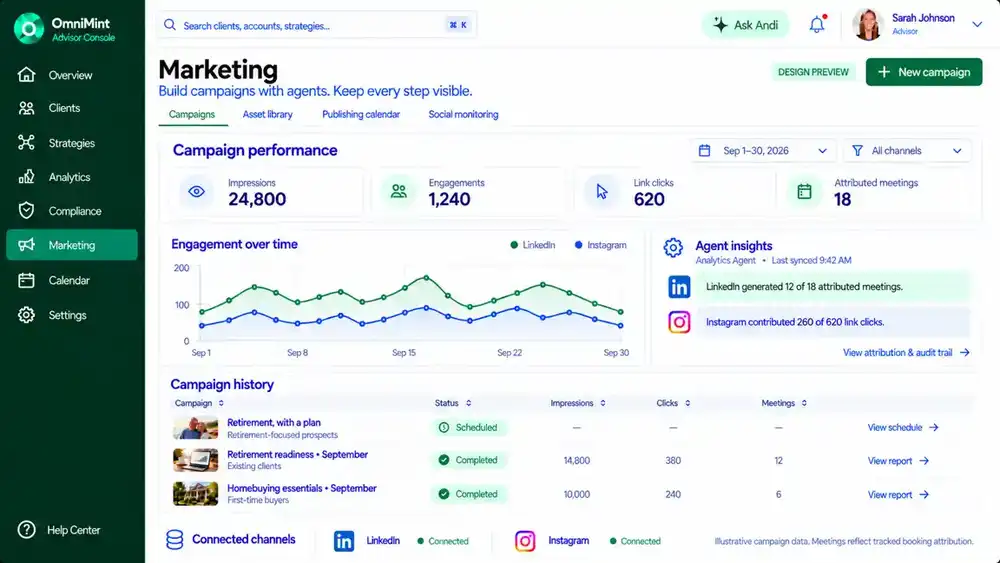Click Completed status for Homebuying essentials row
Screen dimensions: 1000x563
468,494
